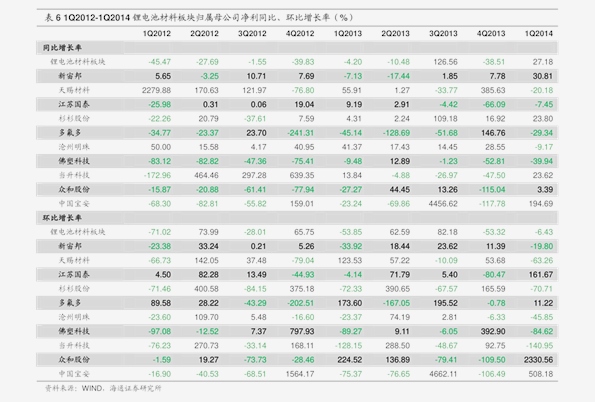This screenshot has width=595, height=402.
Task: Click the cell showing 375.18
Action: click(x=302, y=289)
